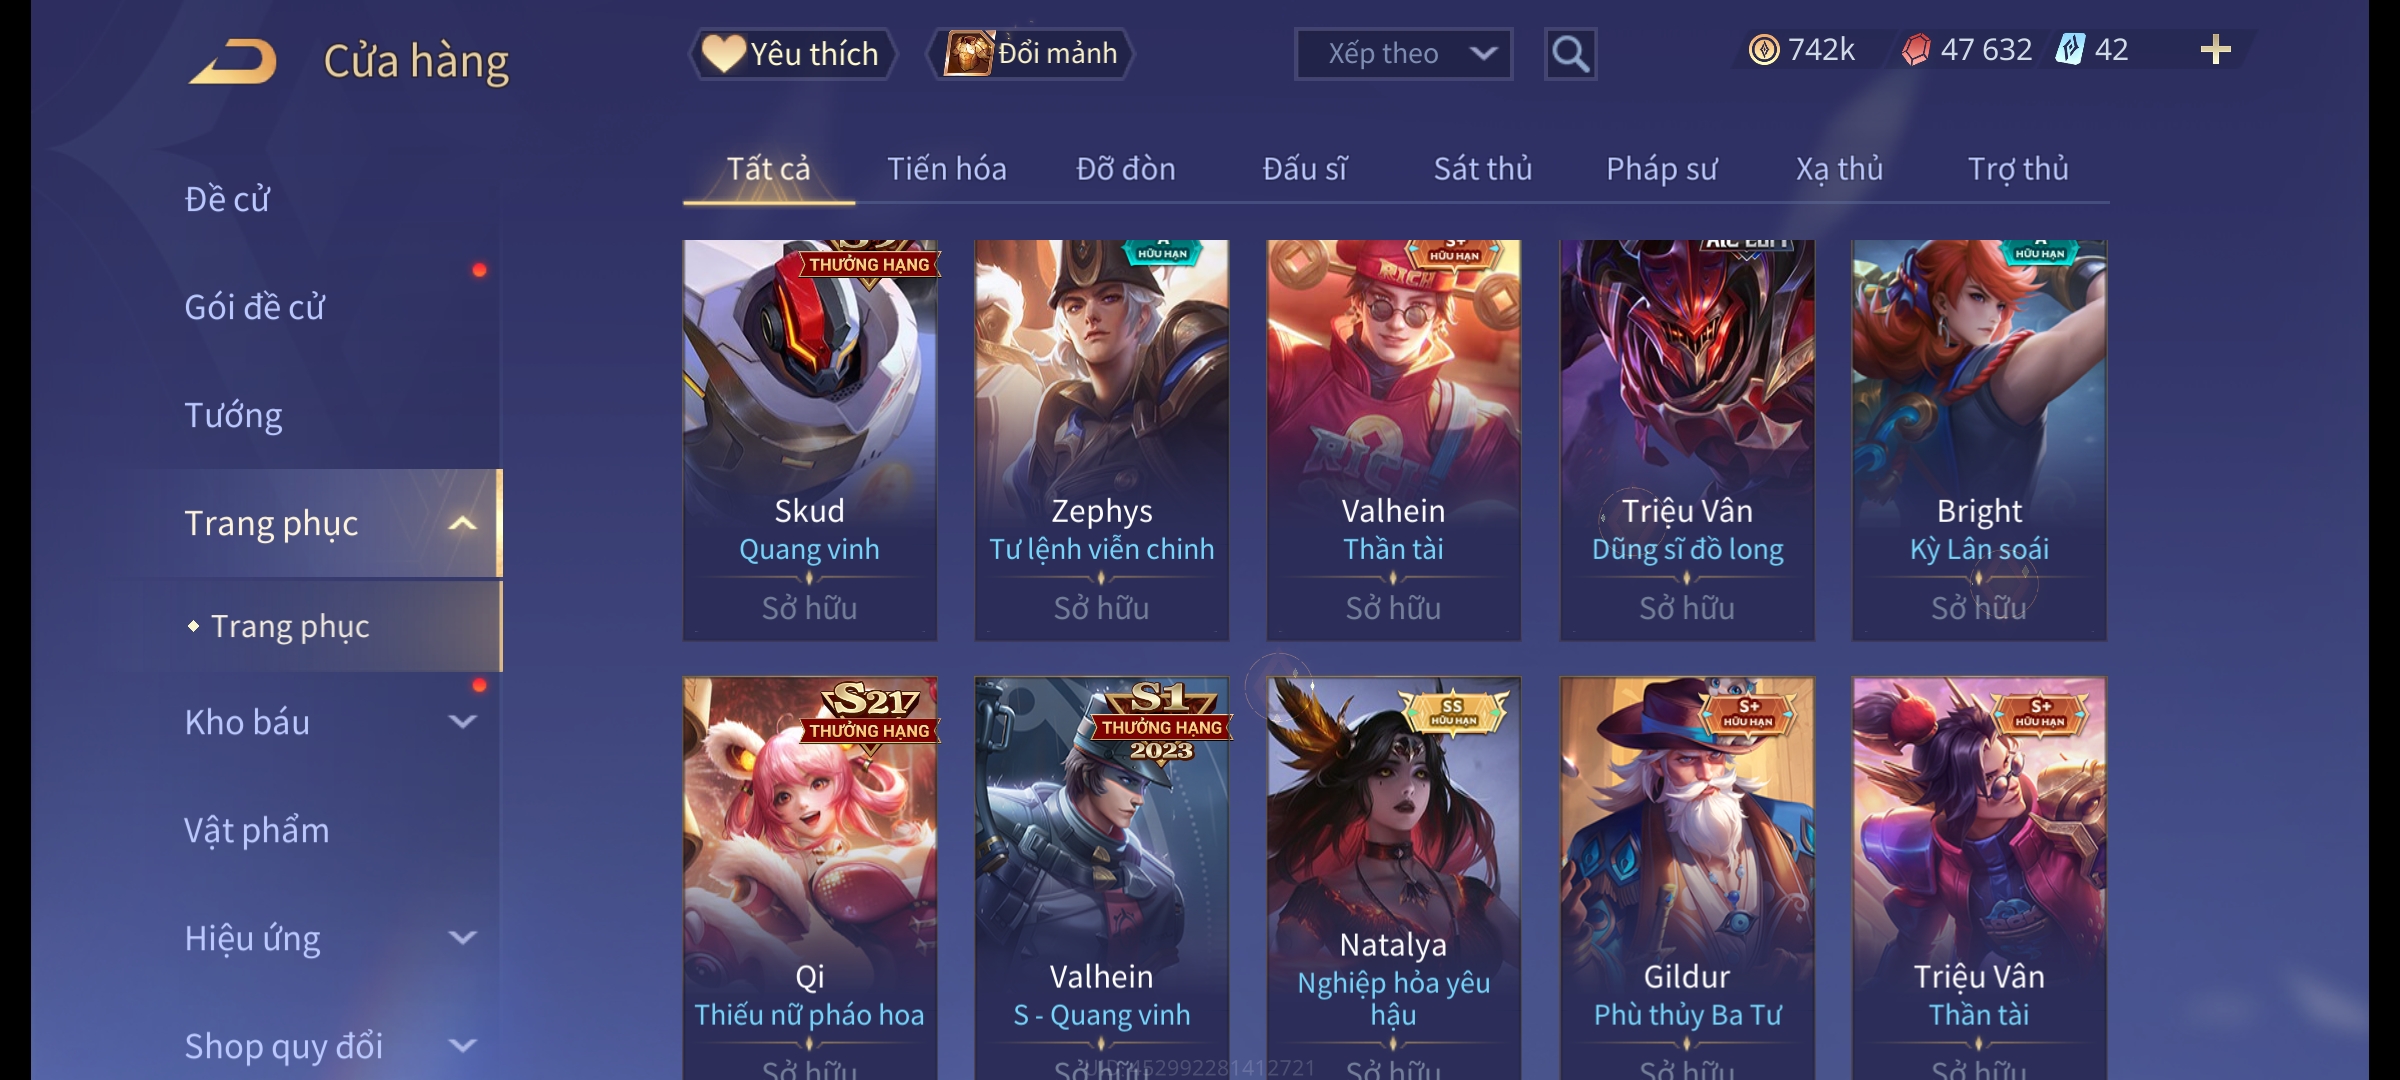Collapse the Trang phục sidebar section

click(463, 523)
